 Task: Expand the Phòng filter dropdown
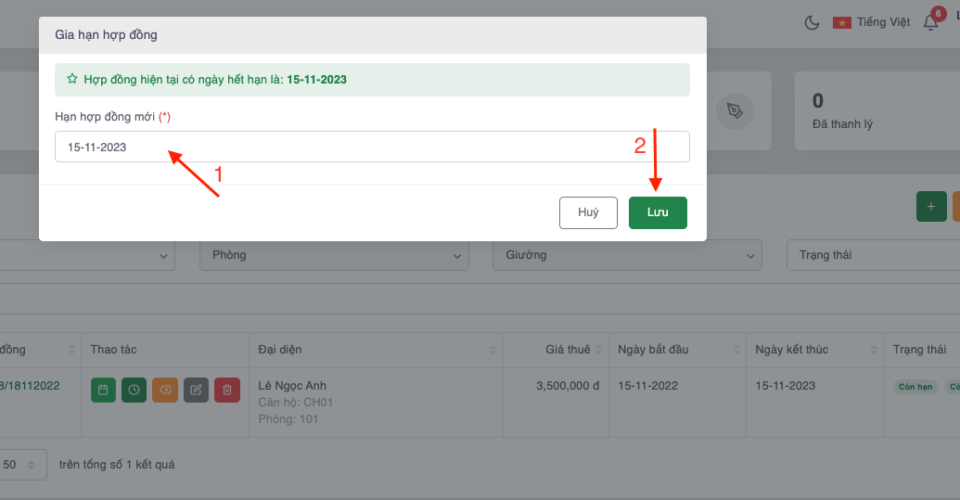coord(334,255)
